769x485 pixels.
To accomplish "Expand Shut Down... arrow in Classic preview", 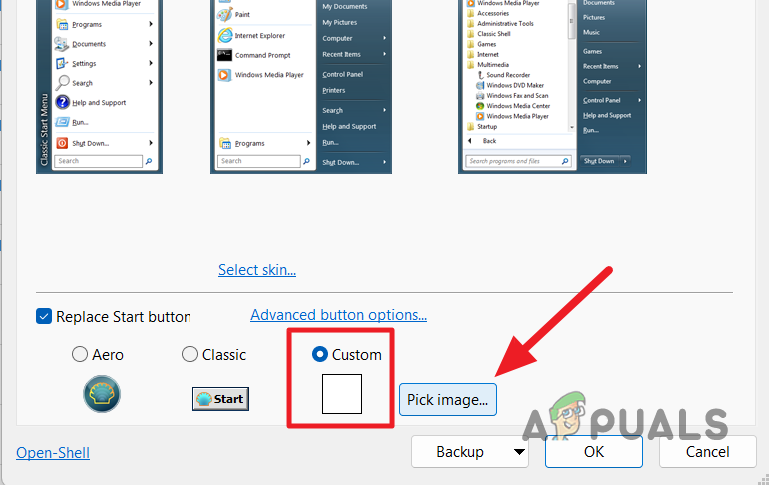I will coord(151,143).
